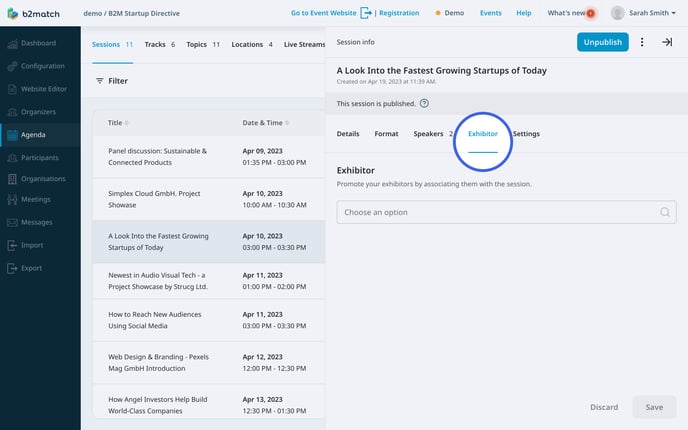Image resolution: width=688 pixels, height=430 pixels.
Task: Click the Organizers people icon
Action: tap(12, 112)
